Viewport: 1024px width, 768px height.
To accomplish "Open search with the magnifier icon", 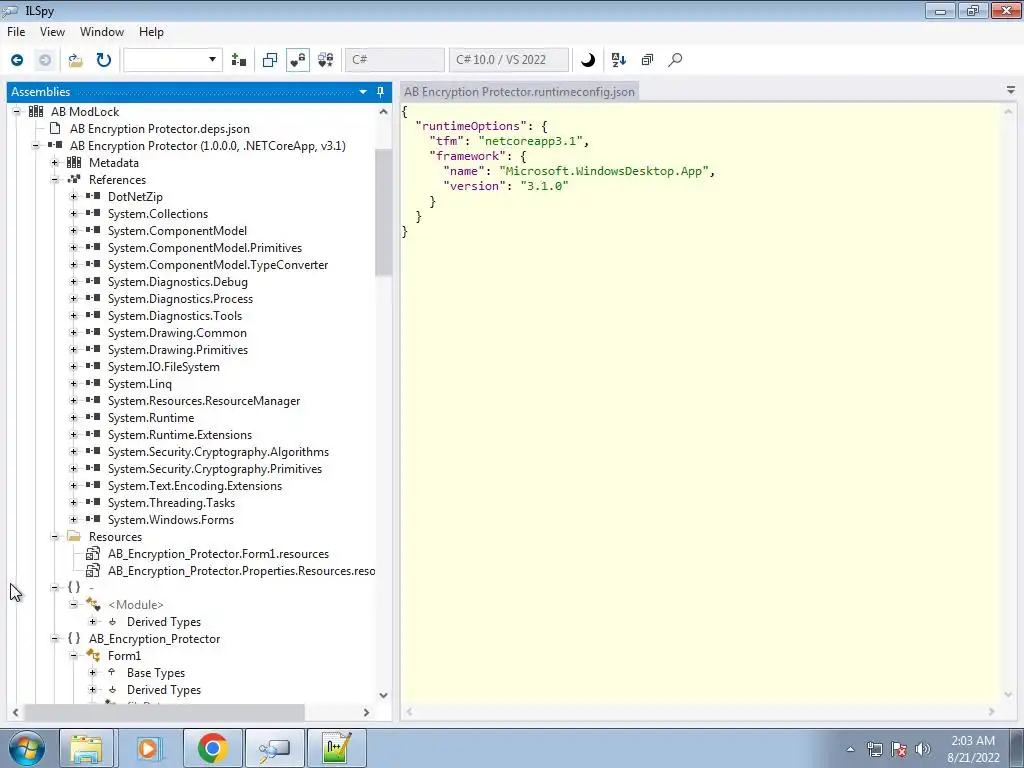I will [675, 60].
